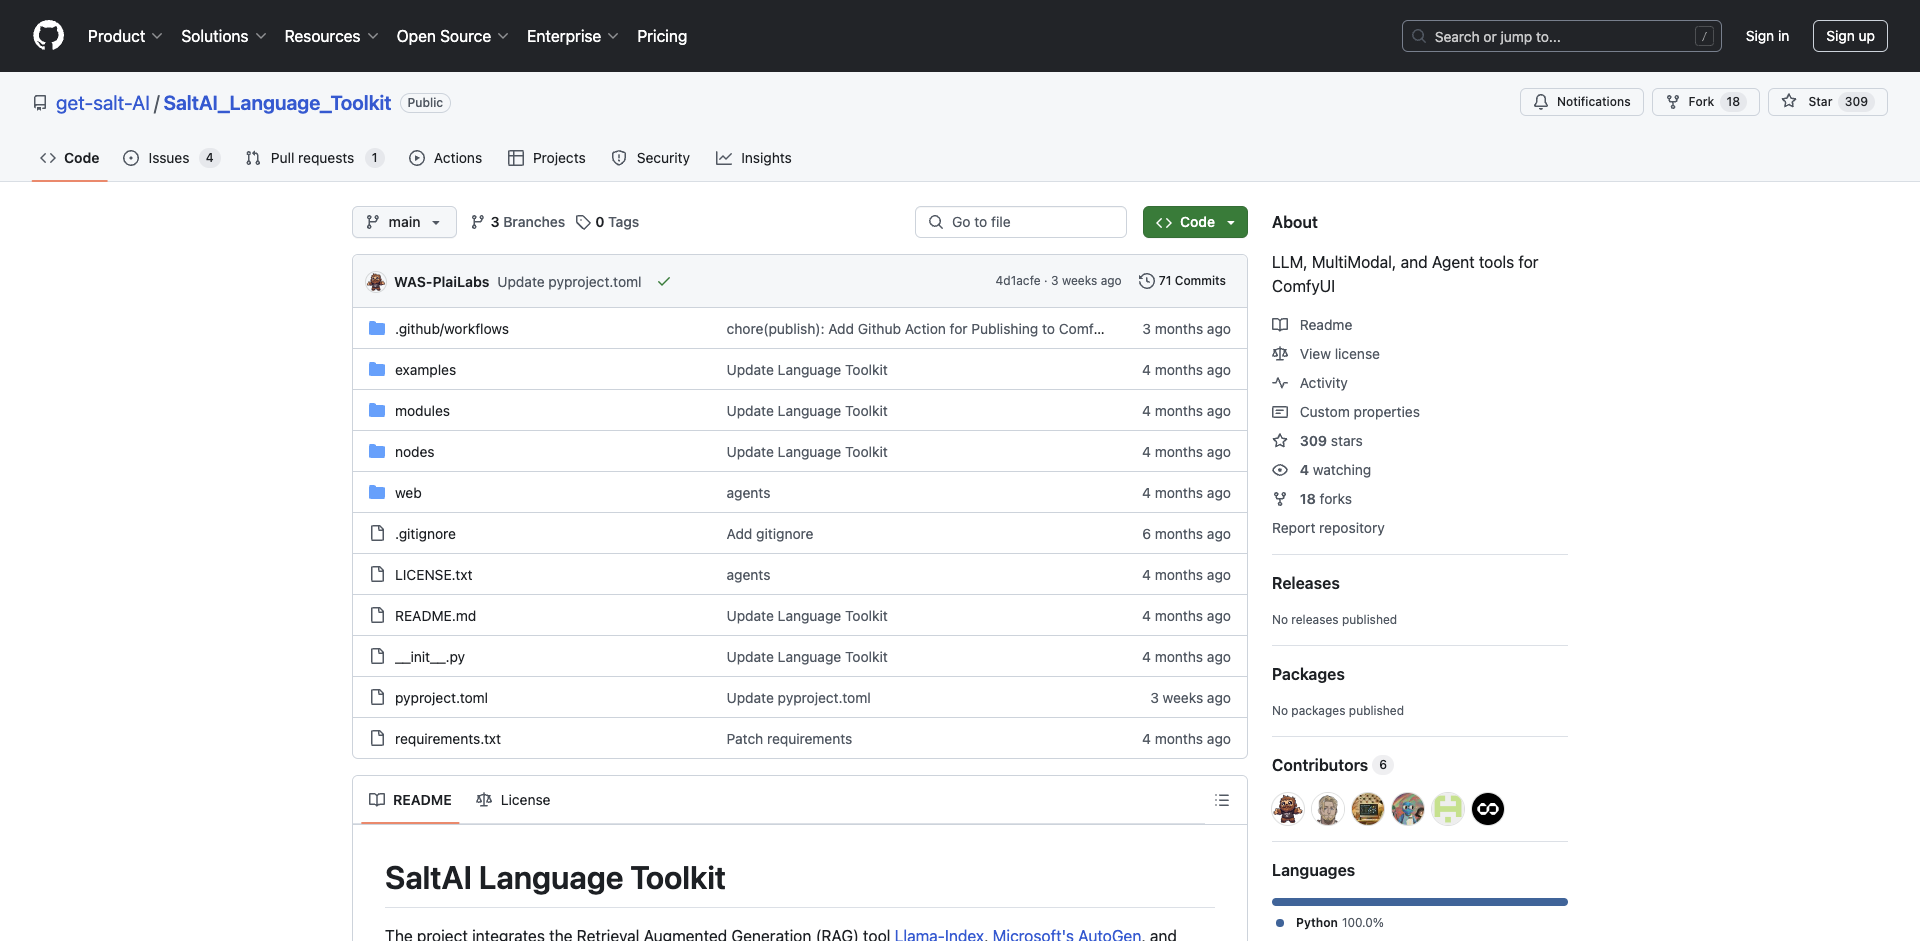
Task: Click the scale icon beside View license
Action: point(1280,354)
